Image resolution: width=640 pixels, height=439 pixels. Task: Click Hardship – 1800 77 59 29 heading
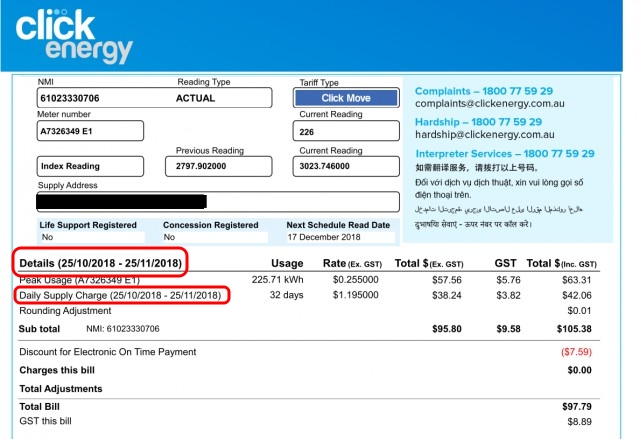[478, 122]
